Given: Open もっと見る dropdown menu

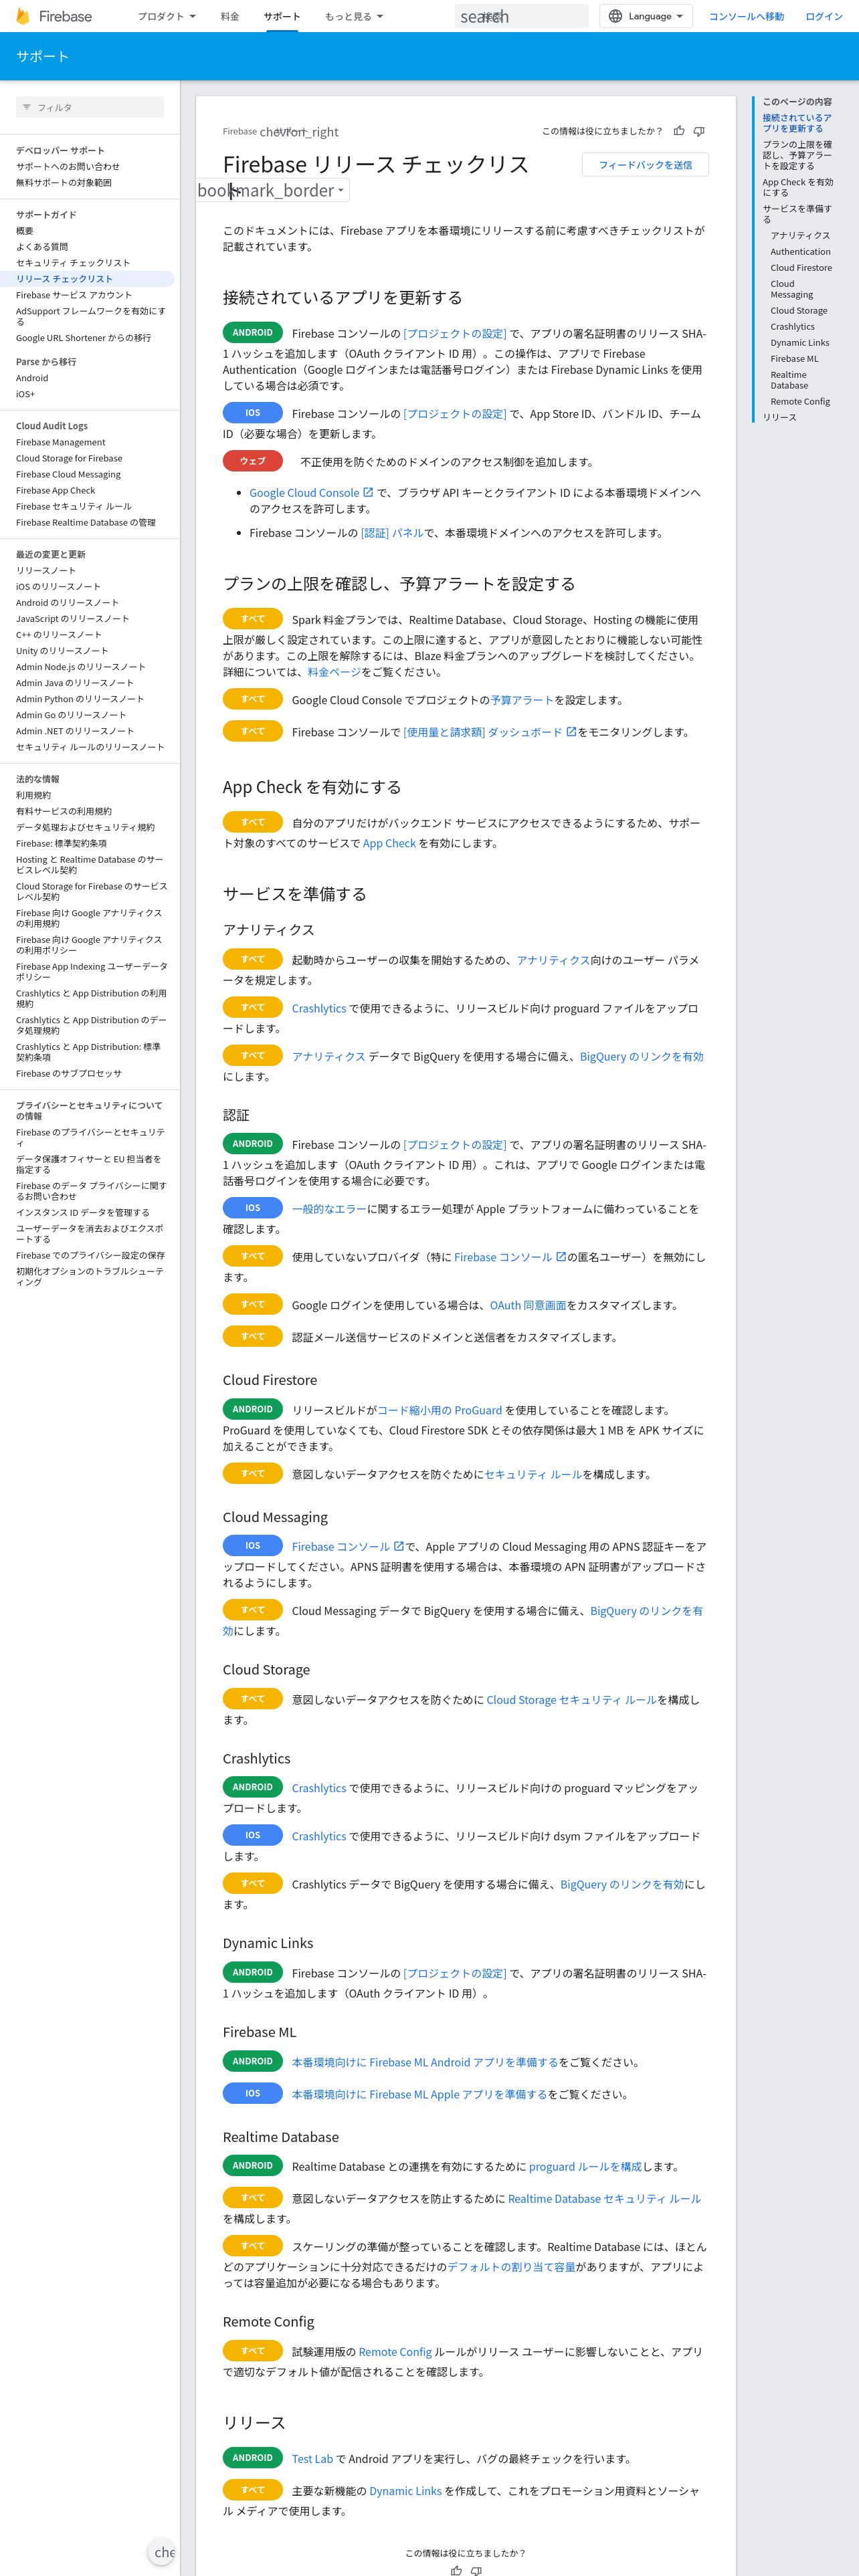Looking at the screenshot, I should click(x=353, y=16).
